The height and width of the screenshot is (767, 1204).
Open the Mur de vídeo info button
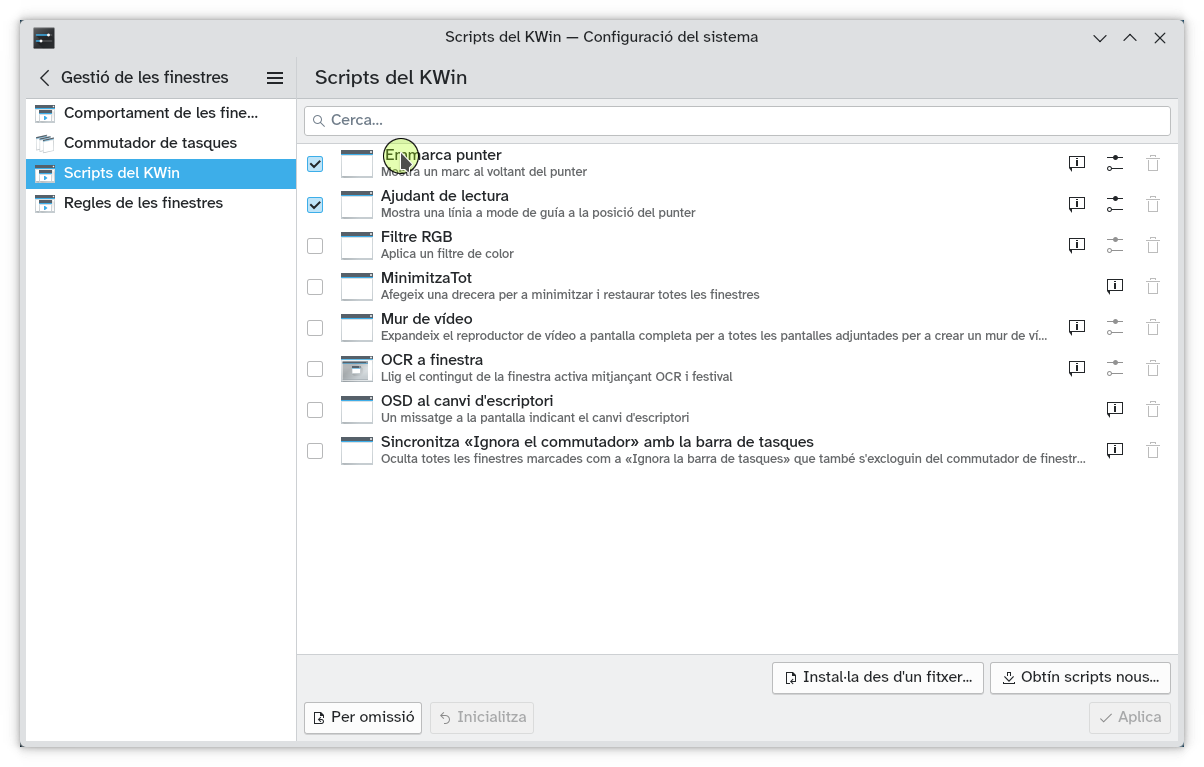point(1077,327)
